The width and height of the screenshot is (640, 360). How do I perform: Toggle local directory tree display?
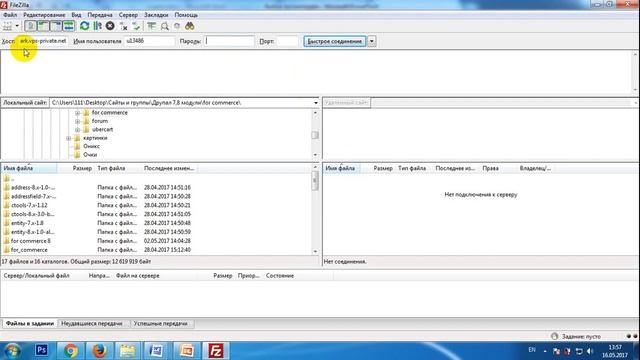(x=43, y=26)
